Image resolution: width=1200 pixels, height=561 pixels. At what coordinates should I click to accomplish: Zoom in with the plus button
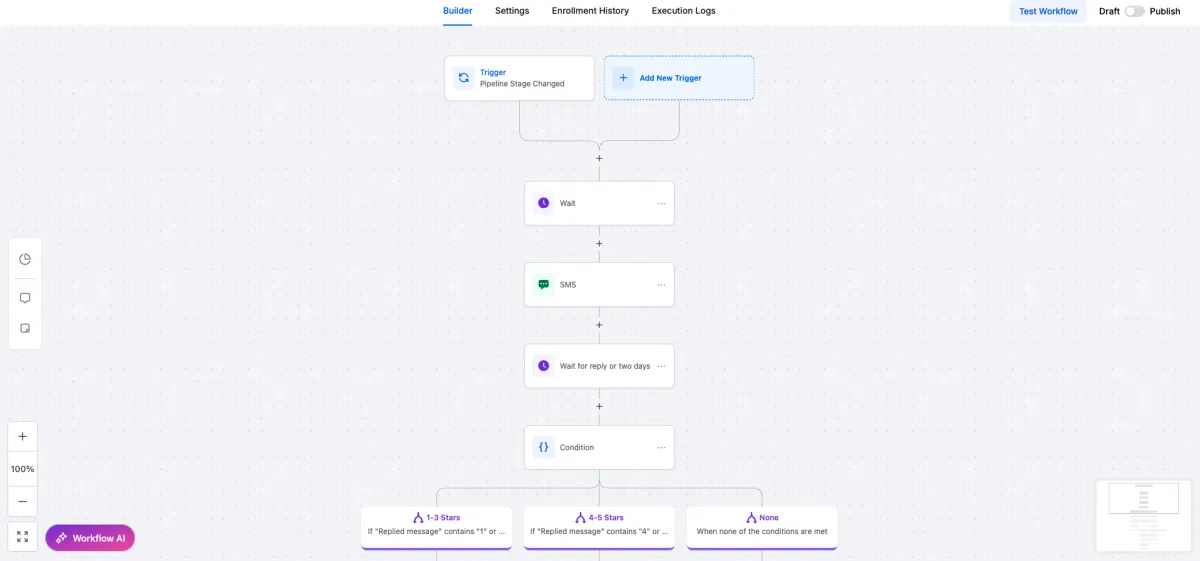click(x=23, y=437)
